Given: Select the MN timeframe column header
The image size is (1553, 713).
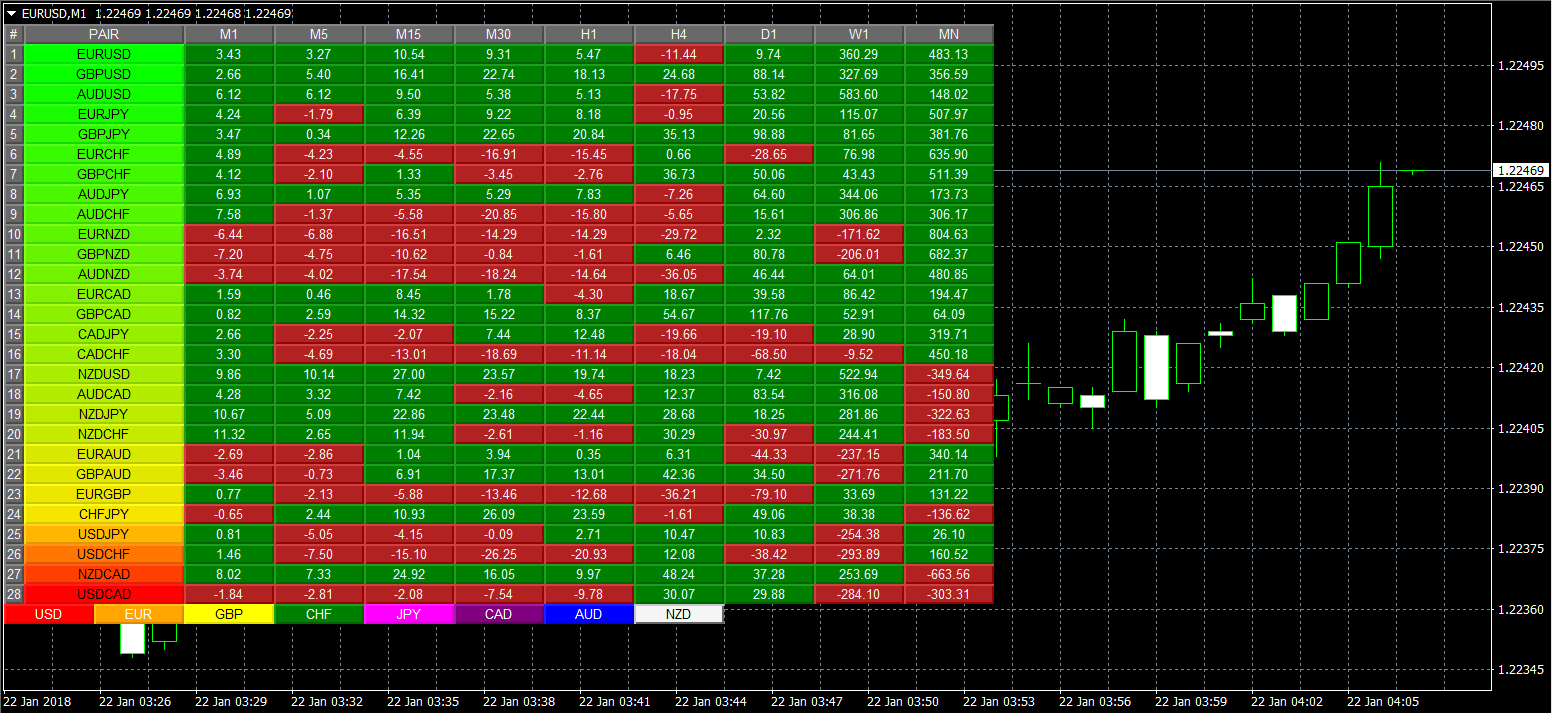Looking at the screenshot, I should click(x=948, y=35).
